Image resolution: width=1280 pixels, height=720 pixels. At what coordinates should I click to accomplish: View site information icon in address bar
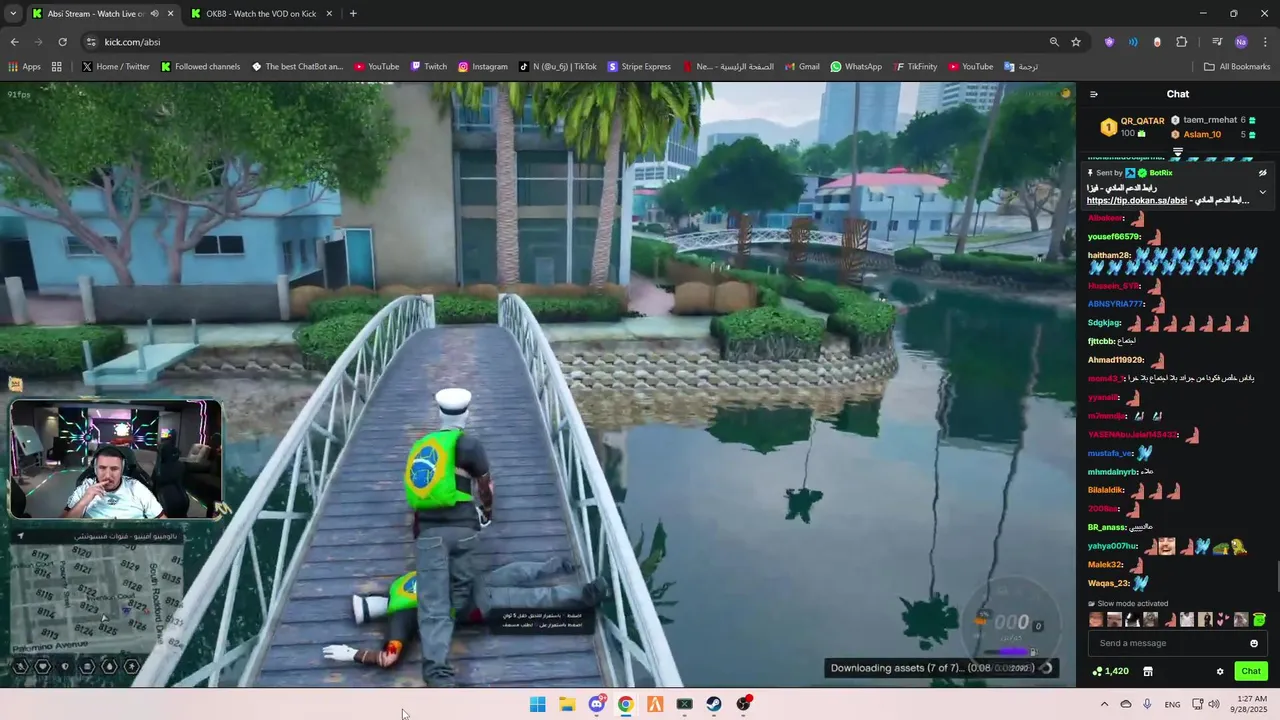coord(91,42)
